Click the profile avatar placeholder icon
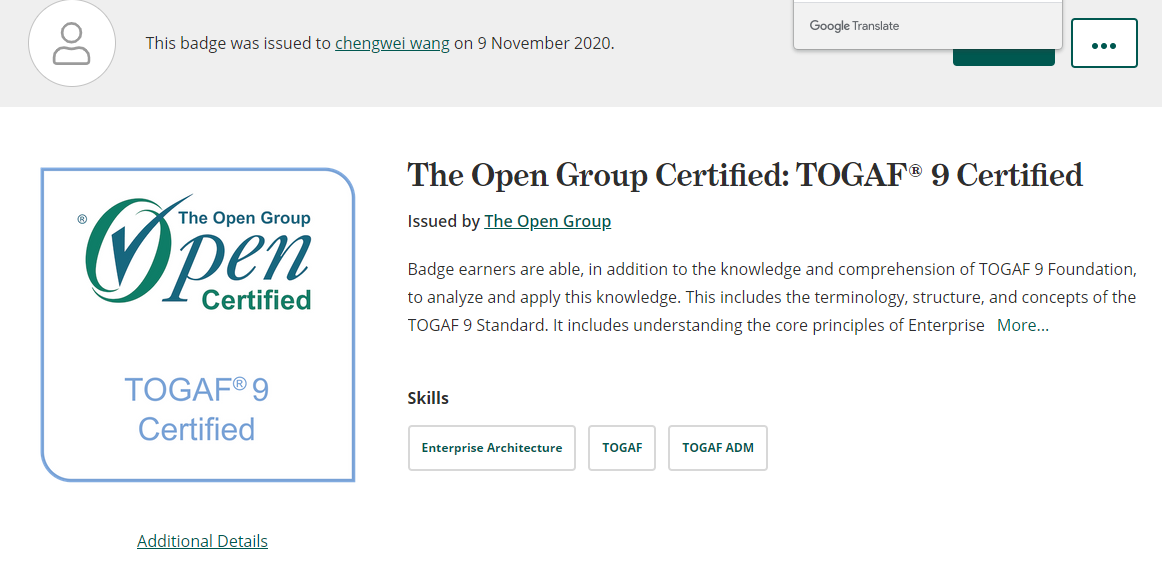This screenshot has width=1162, height=574. click(x=72, y=43)
